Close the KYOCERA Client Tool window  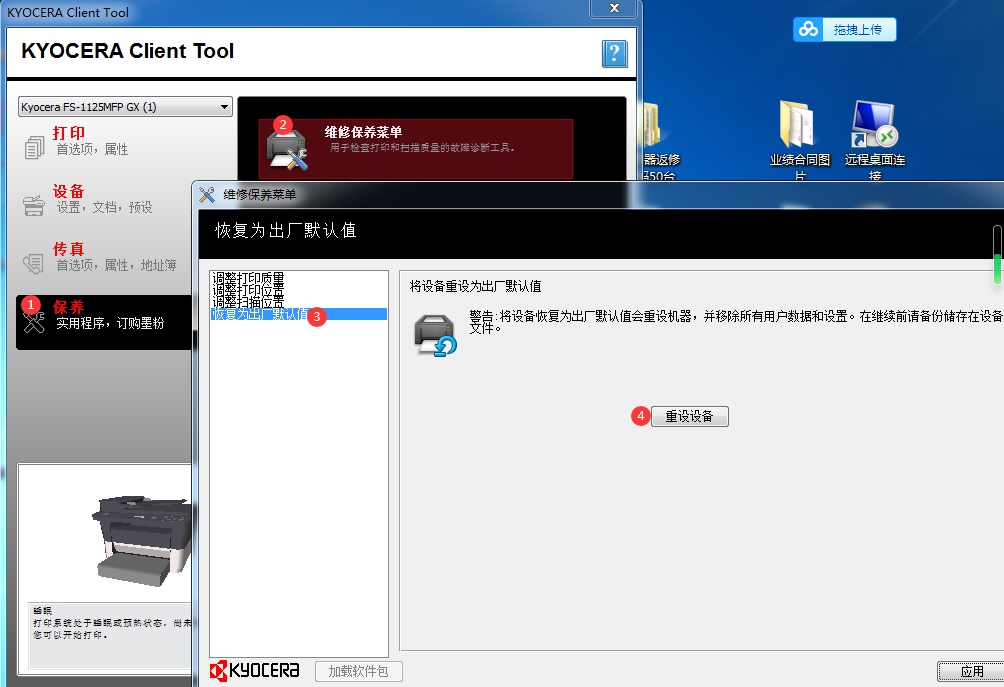[614, 8]
